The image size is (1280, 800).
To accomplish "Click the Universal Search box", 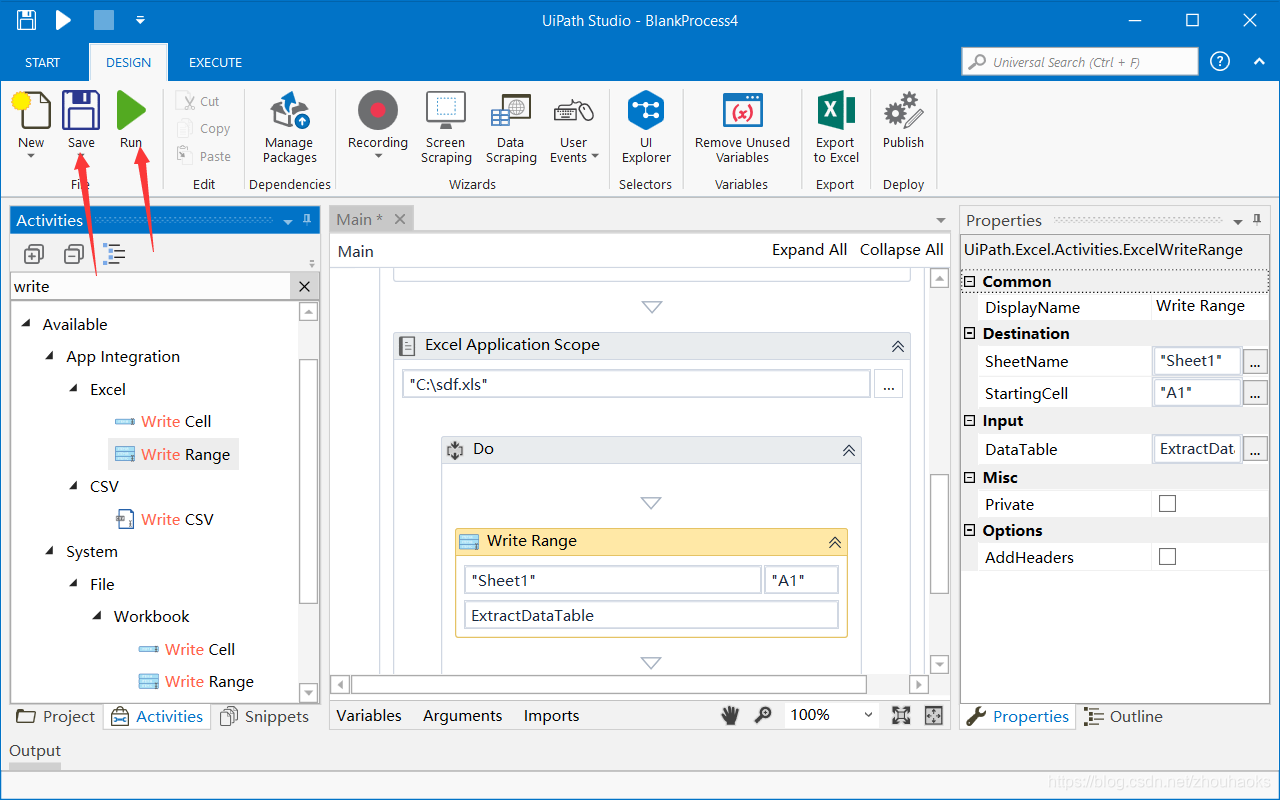I will point(1080,61).
